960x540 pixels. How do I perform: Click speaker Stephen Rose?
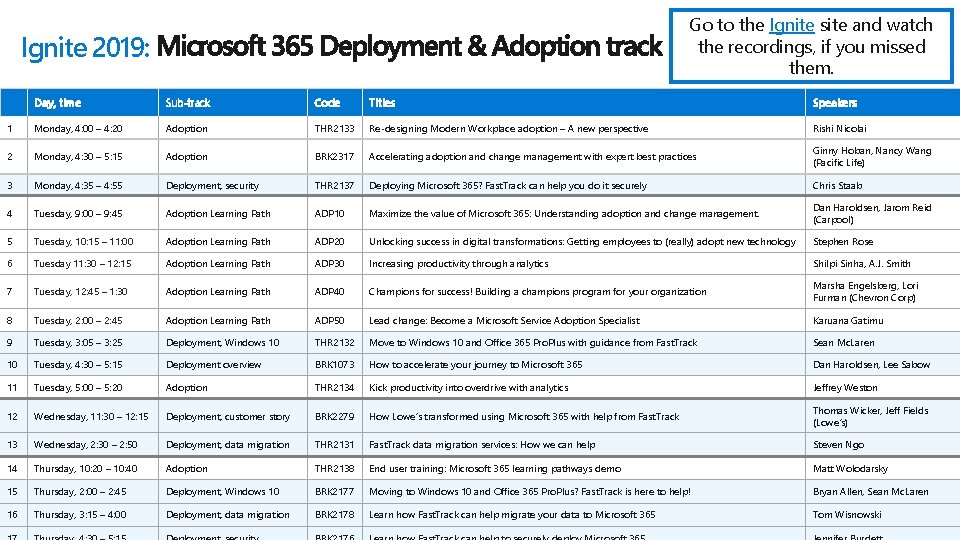click(x=842, y=242)
